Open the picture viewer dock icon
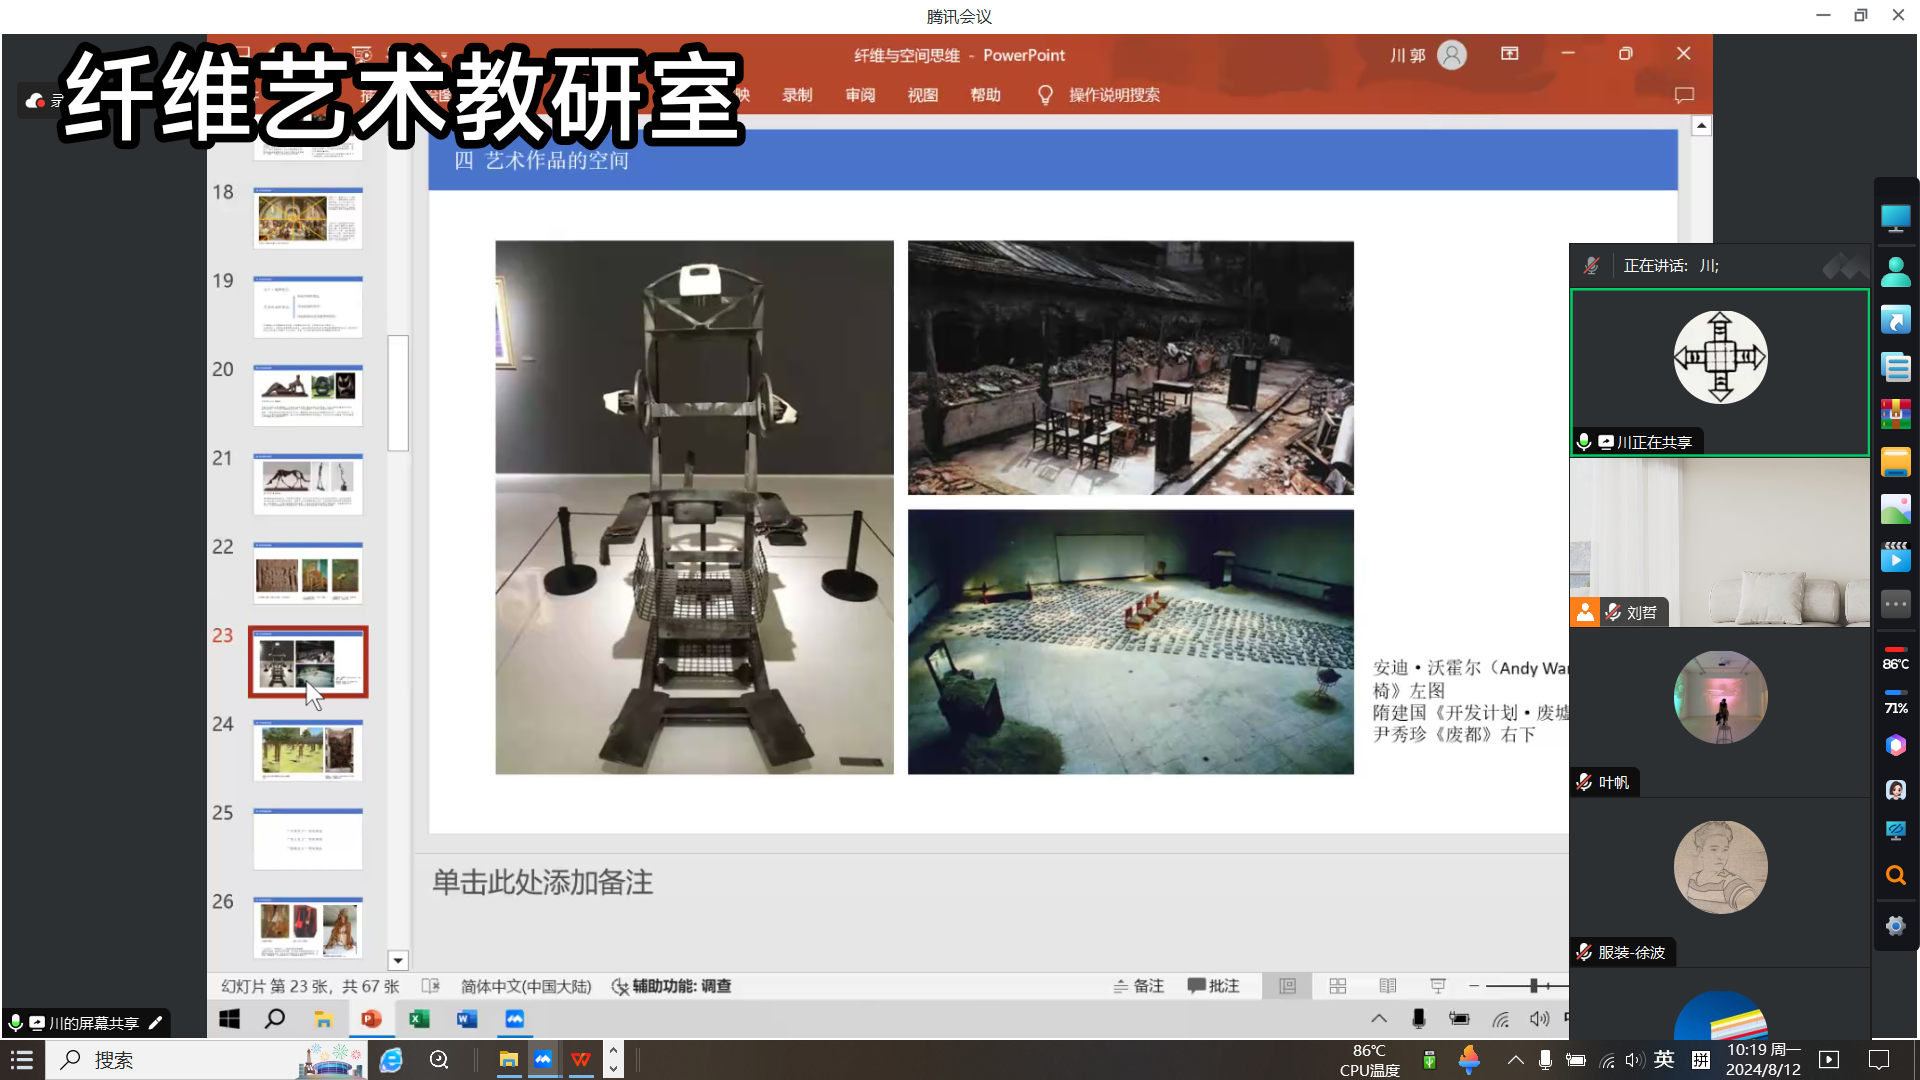1920x1080 pixels. tap(1895, 509)
